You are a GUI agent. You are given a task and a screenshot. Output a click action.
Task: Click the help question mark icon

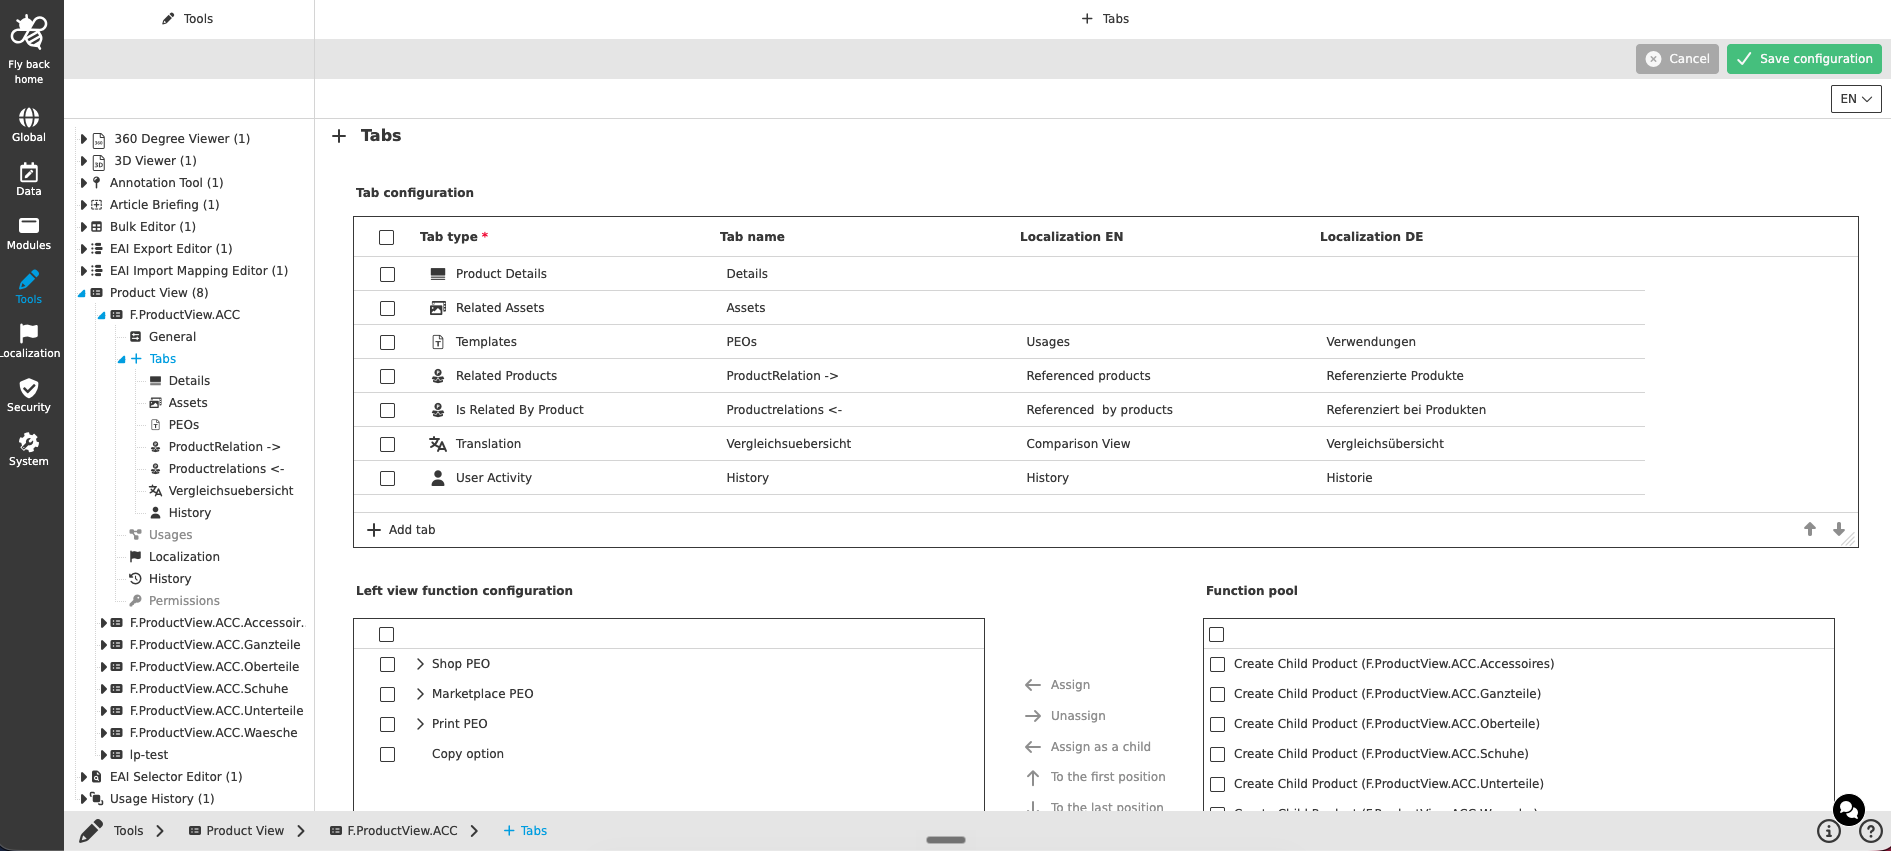tap(1871, 831)
